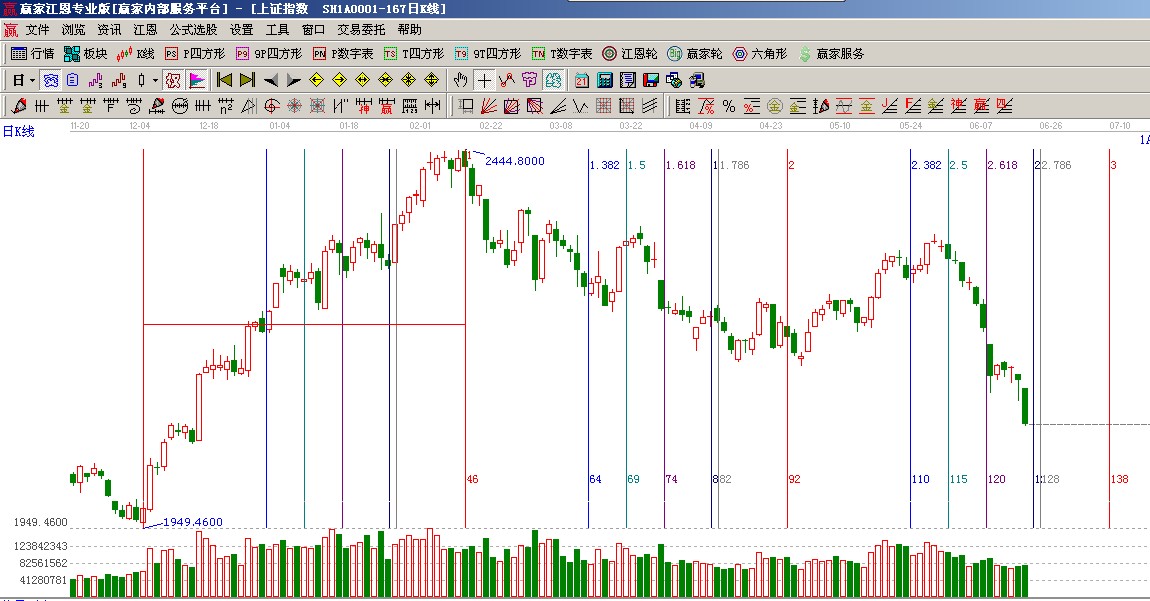Expand the candlestick style dropdown arrow

(154, 80)
